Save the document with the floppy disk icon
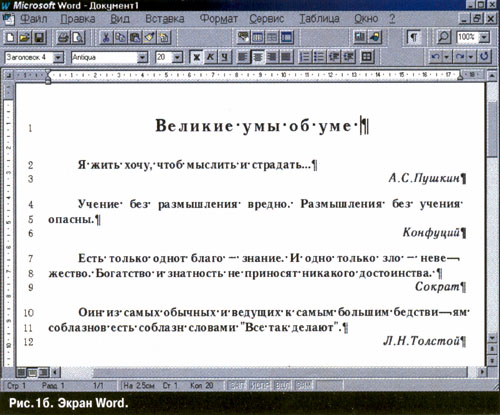 pos(39,37)
